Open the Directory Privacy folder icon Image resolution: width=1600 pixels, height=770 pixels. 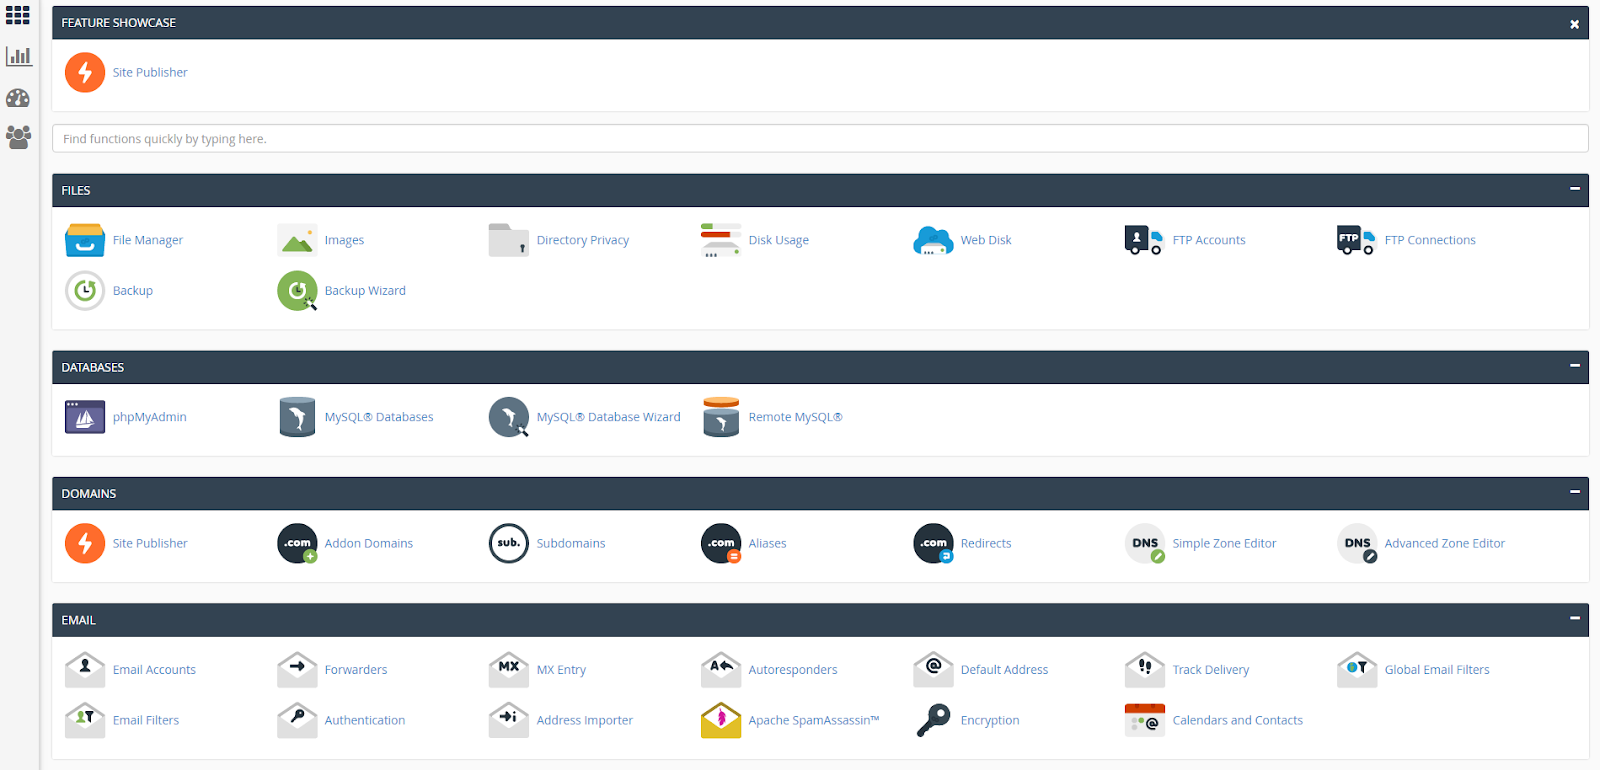[509, 240]
